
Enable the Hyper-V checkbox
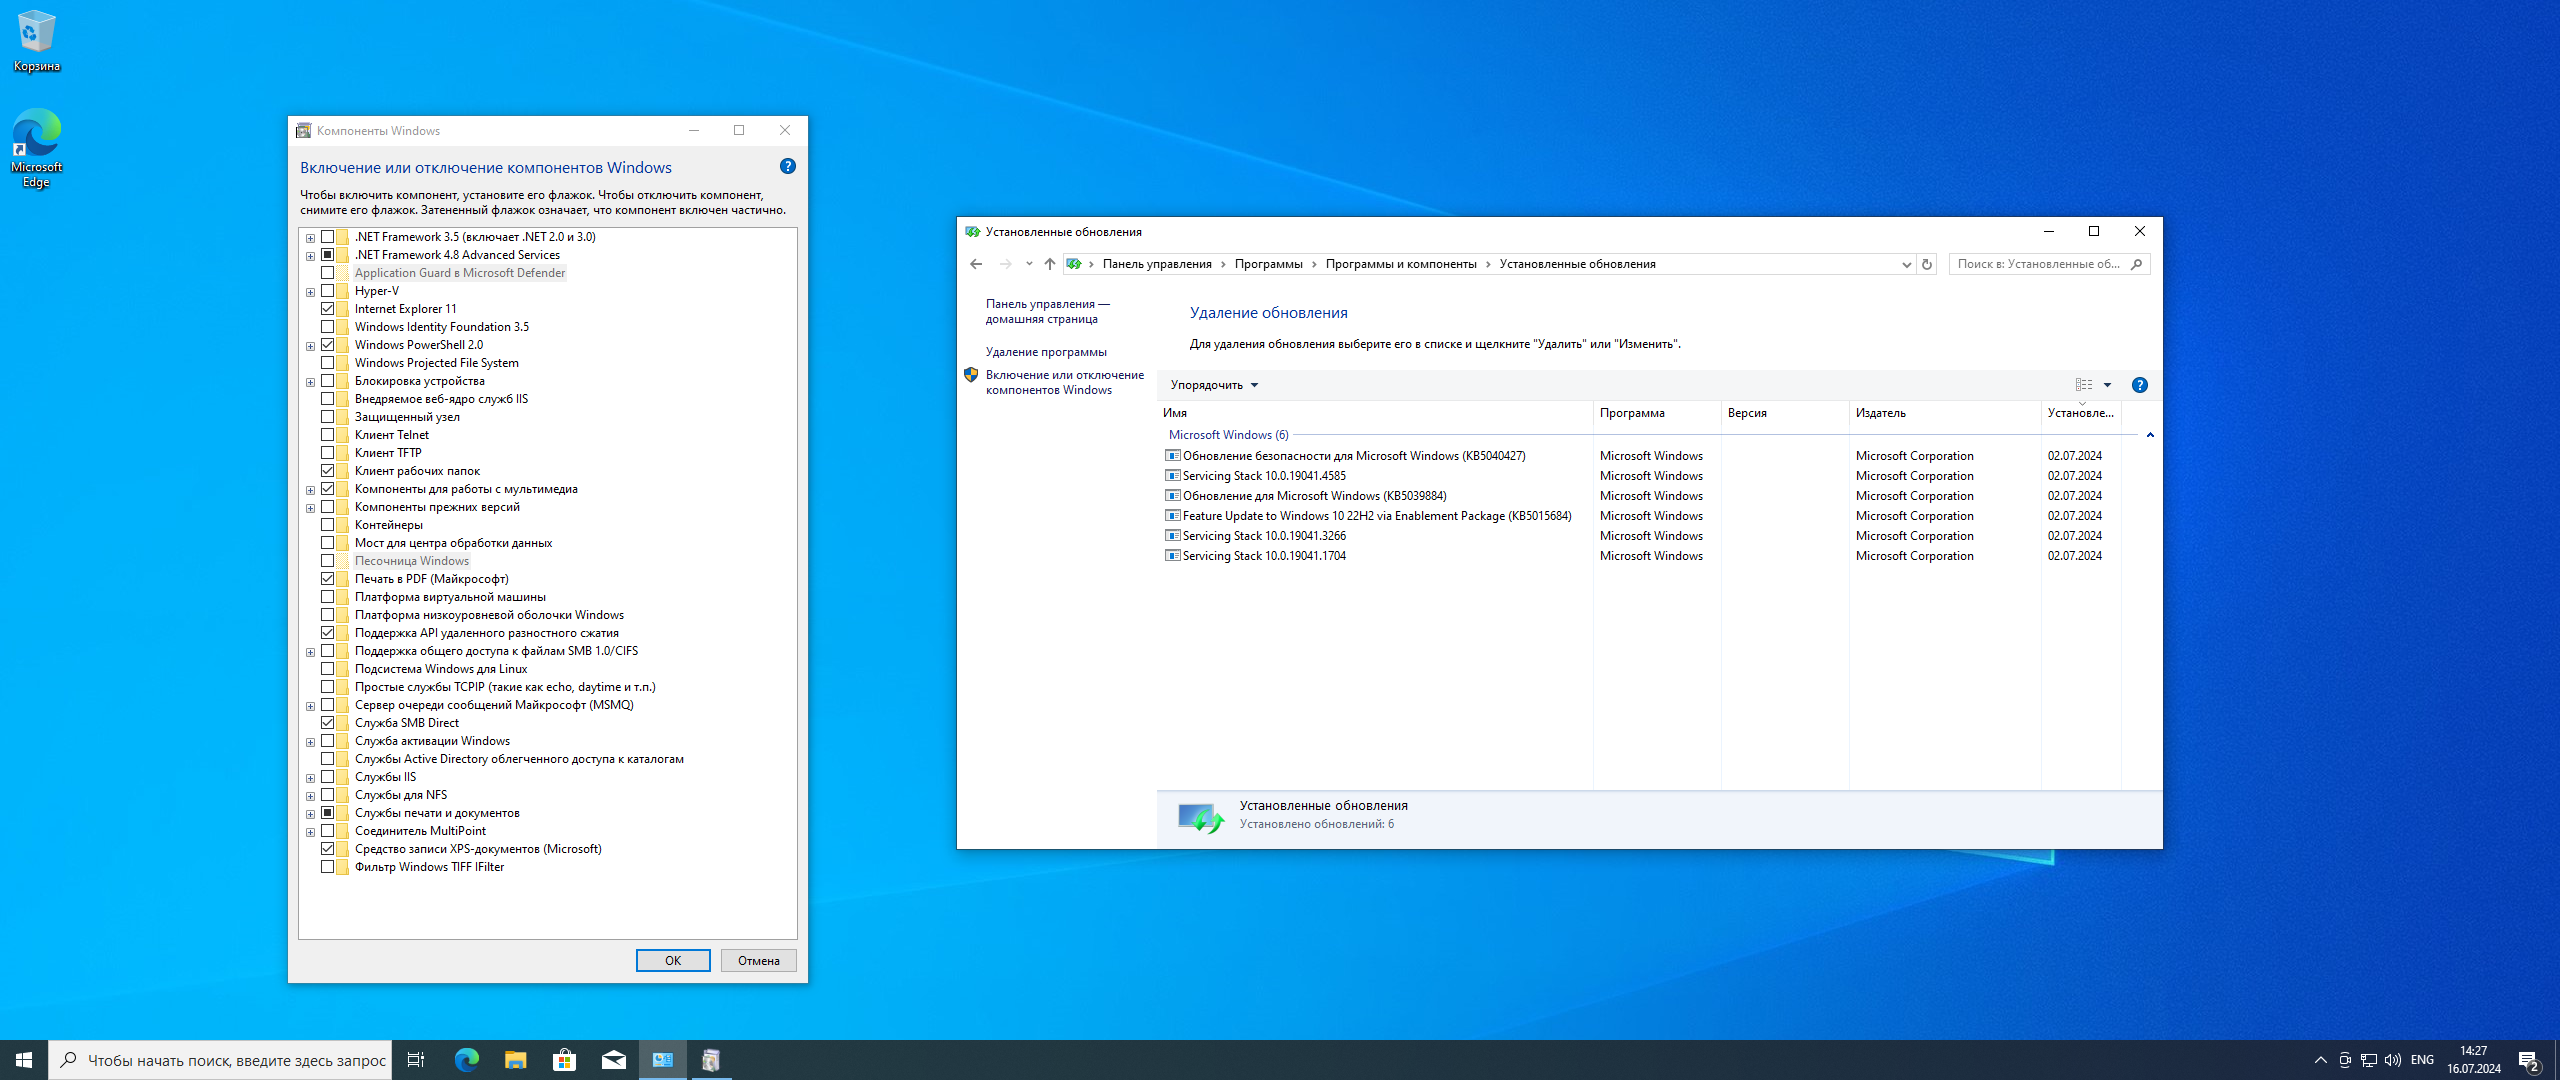tap(327, 291)
